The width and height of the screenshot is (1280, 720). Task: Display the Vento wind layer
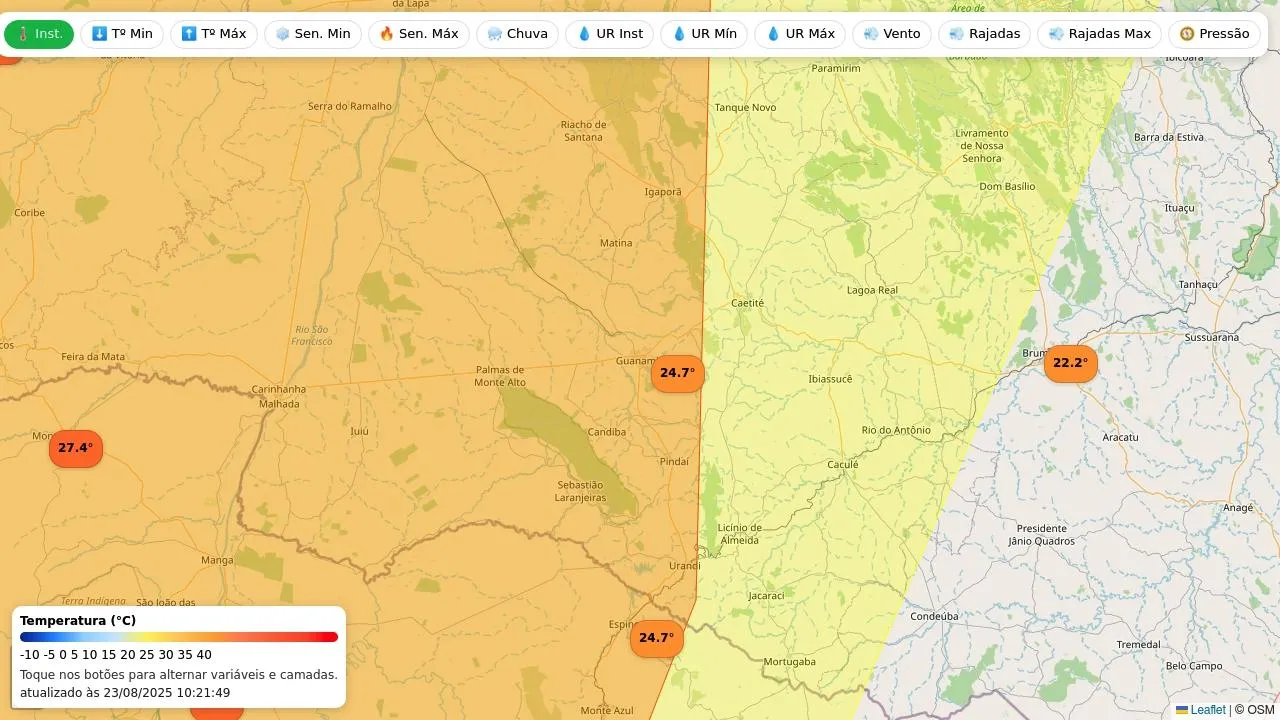click(891, 34)
